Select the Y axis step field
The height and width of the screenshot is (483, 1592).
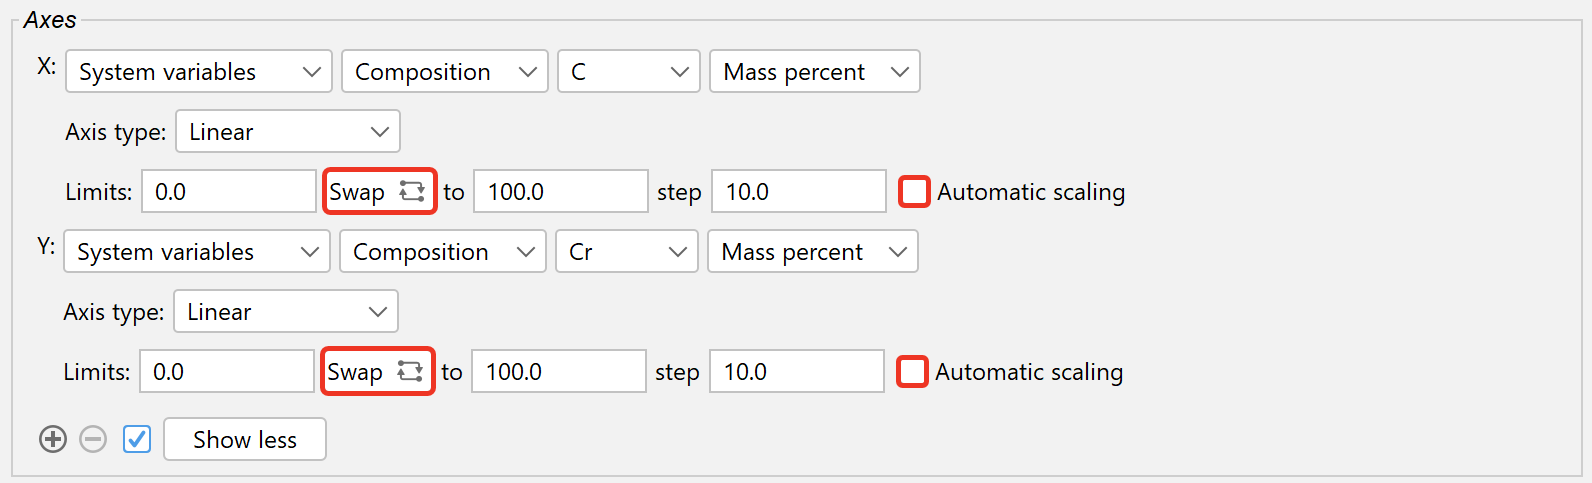pyautogui.click(x=796, y=372)
